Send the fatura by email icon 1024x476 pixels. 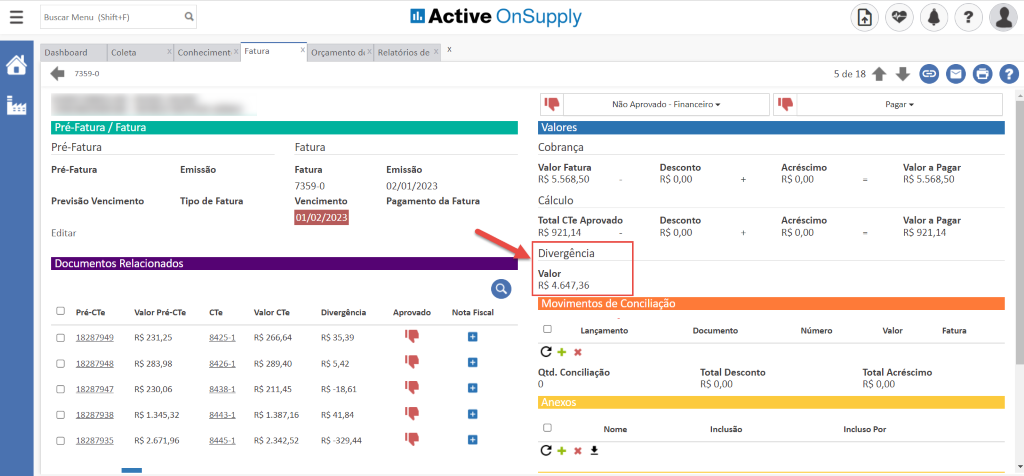[956, 74]
